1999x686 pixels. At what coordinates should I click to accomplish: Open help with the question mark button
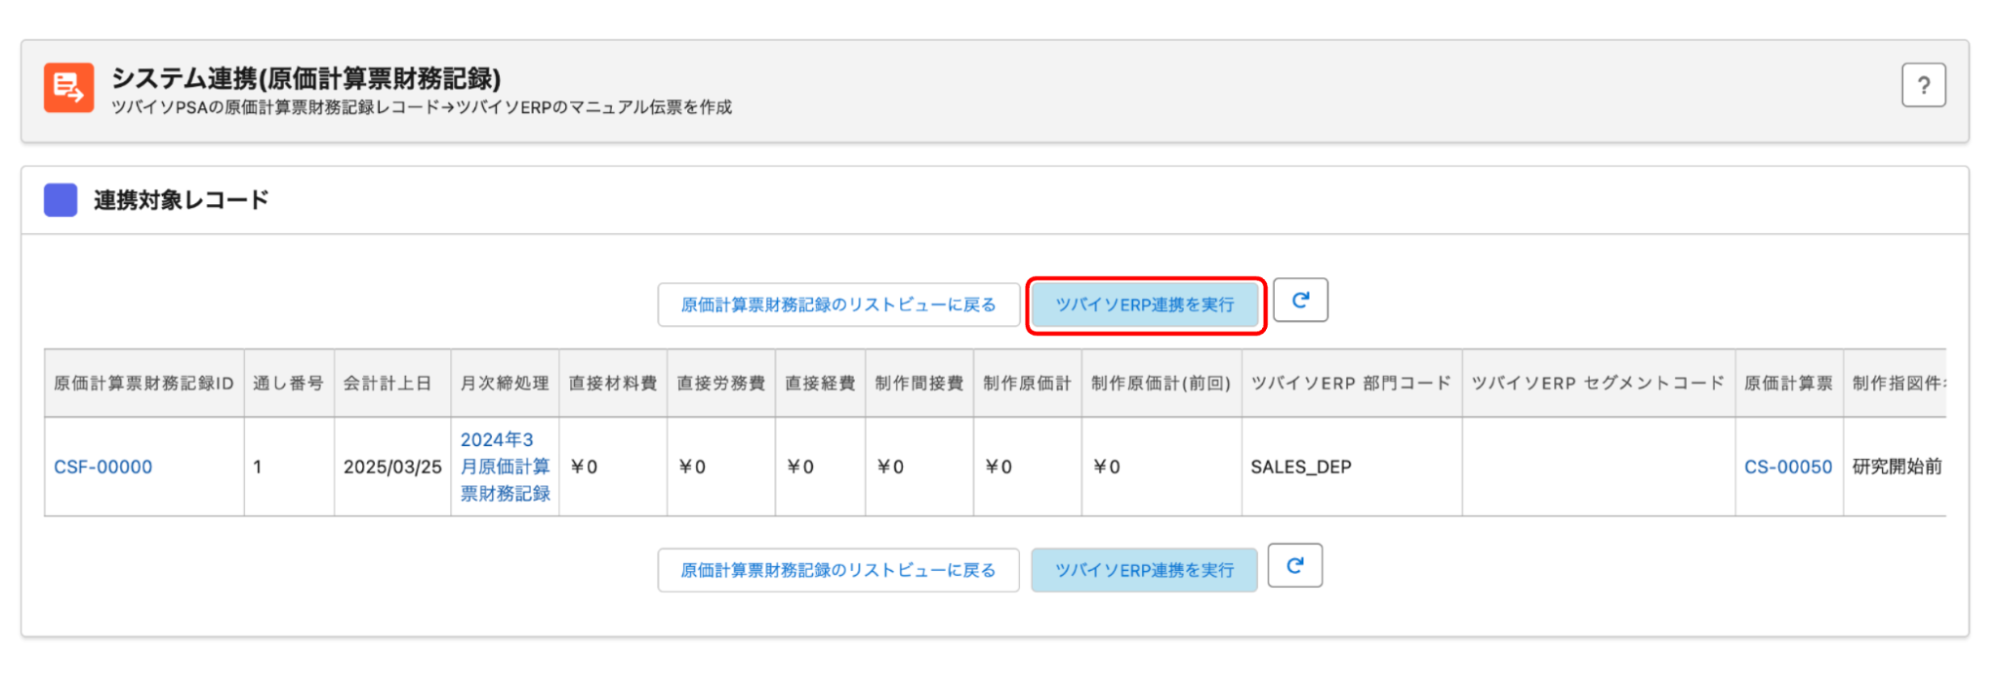click(1923, 85)
